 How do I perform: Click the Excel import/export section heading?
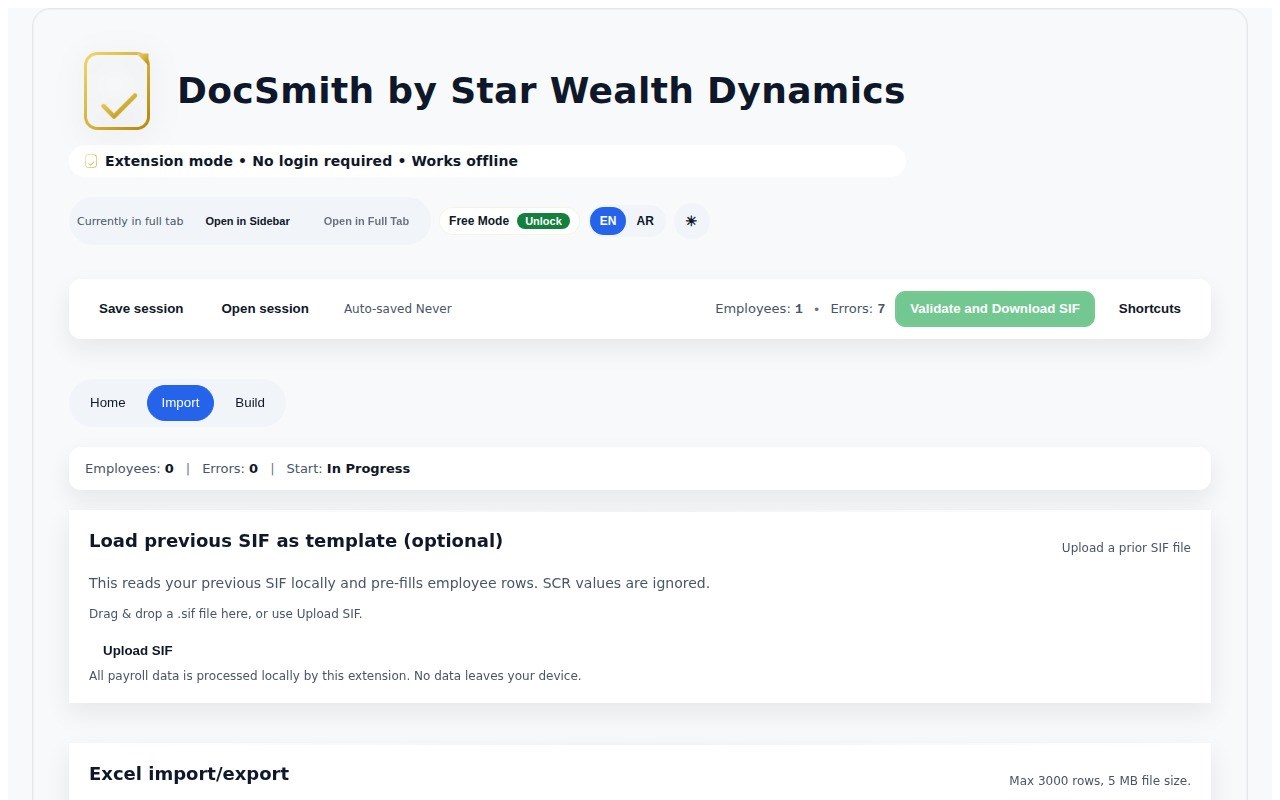pos(189,774)
